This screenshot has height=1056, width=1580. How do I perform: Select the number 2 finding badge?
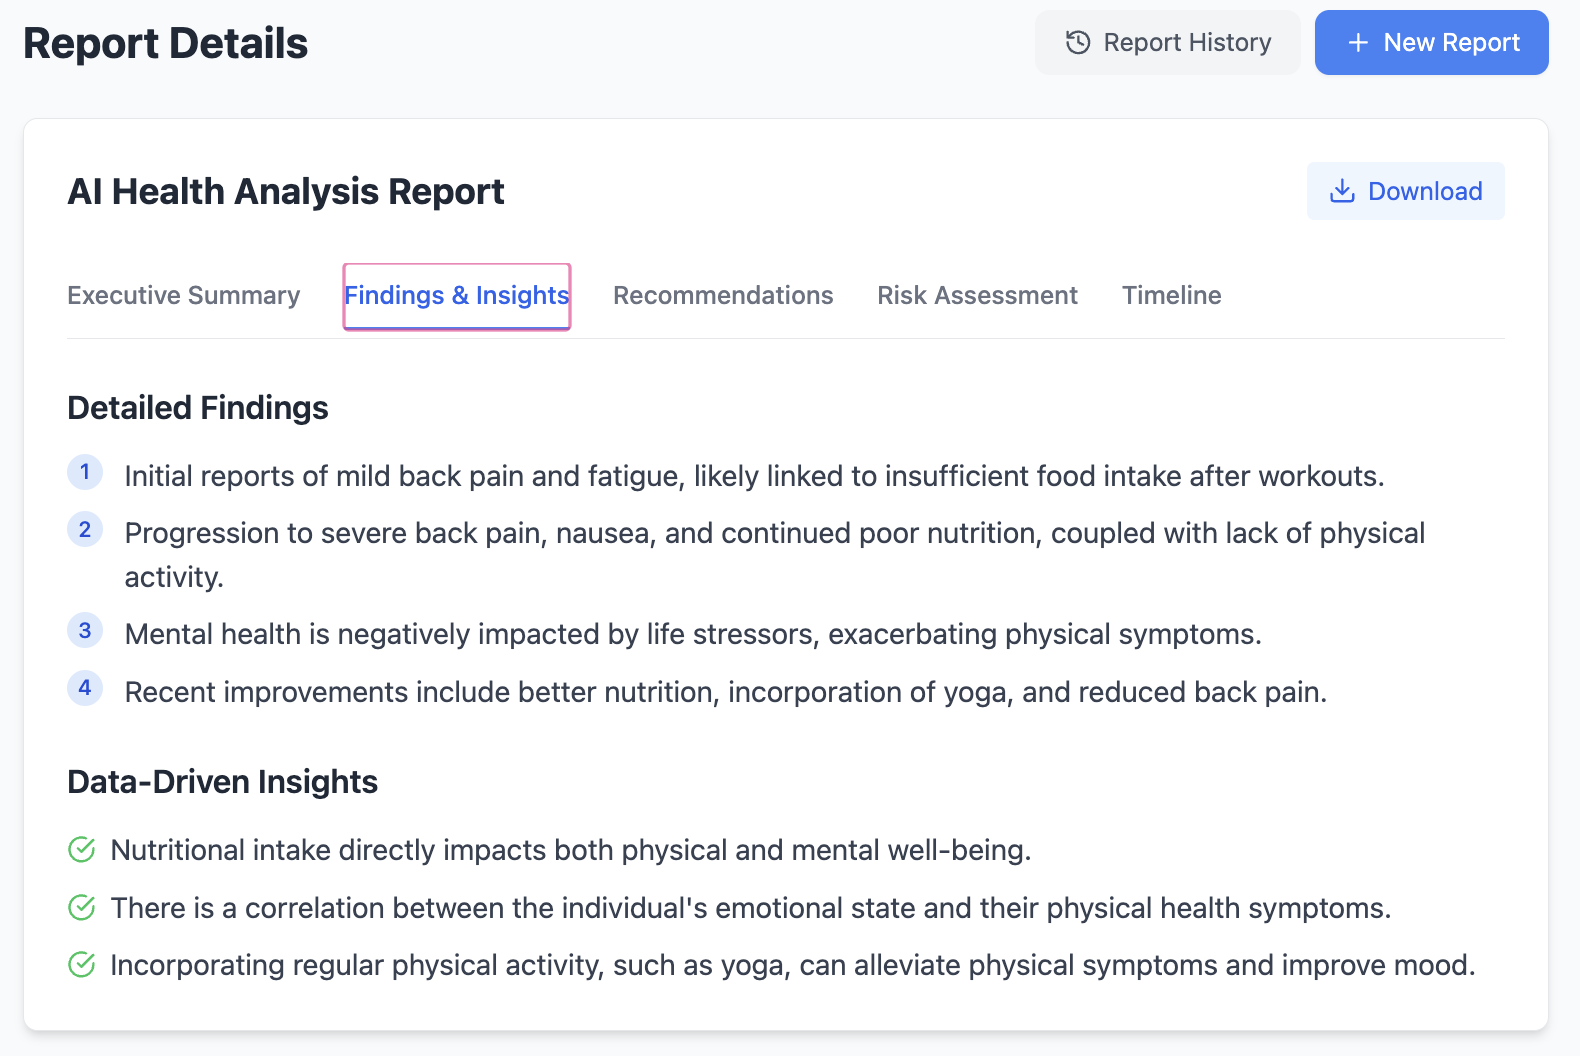[85, 530]
